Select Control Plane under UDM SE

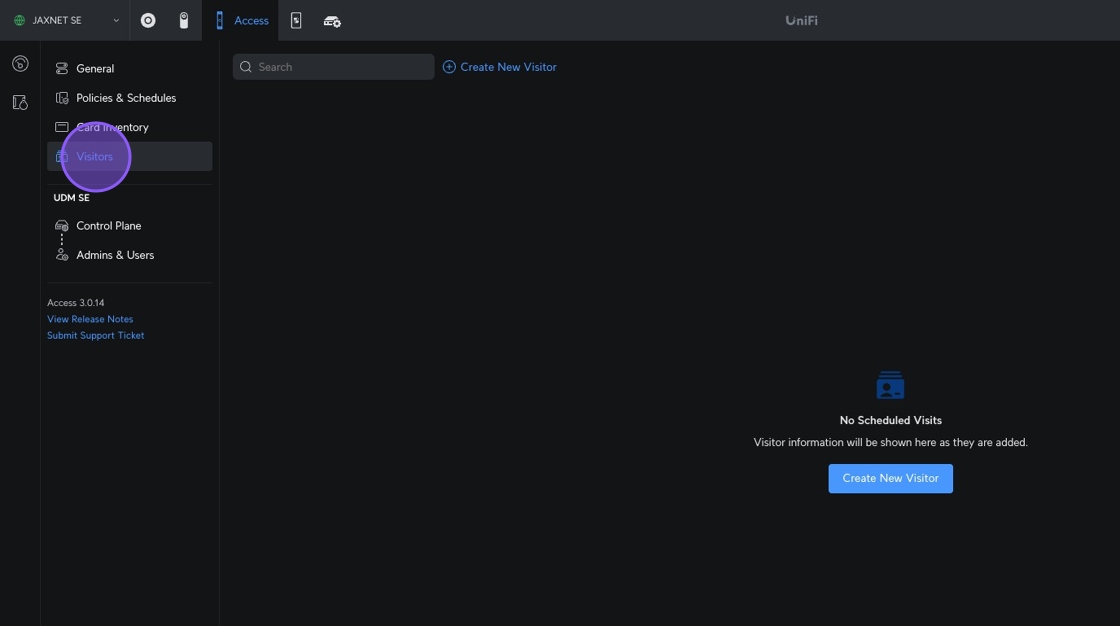click(108, 226)
